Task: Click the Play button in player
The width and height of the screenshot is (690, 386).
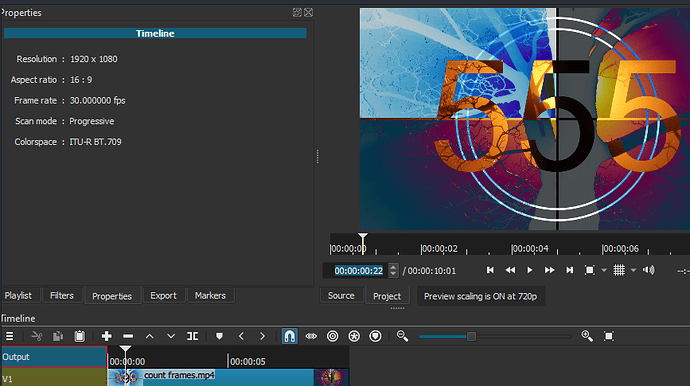Action: point(529,270)
